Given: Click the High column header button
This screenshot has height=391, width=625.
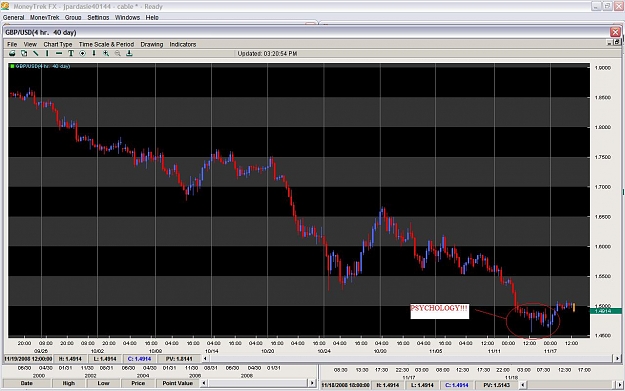Looking at the screenshot, I should point(69,383).
